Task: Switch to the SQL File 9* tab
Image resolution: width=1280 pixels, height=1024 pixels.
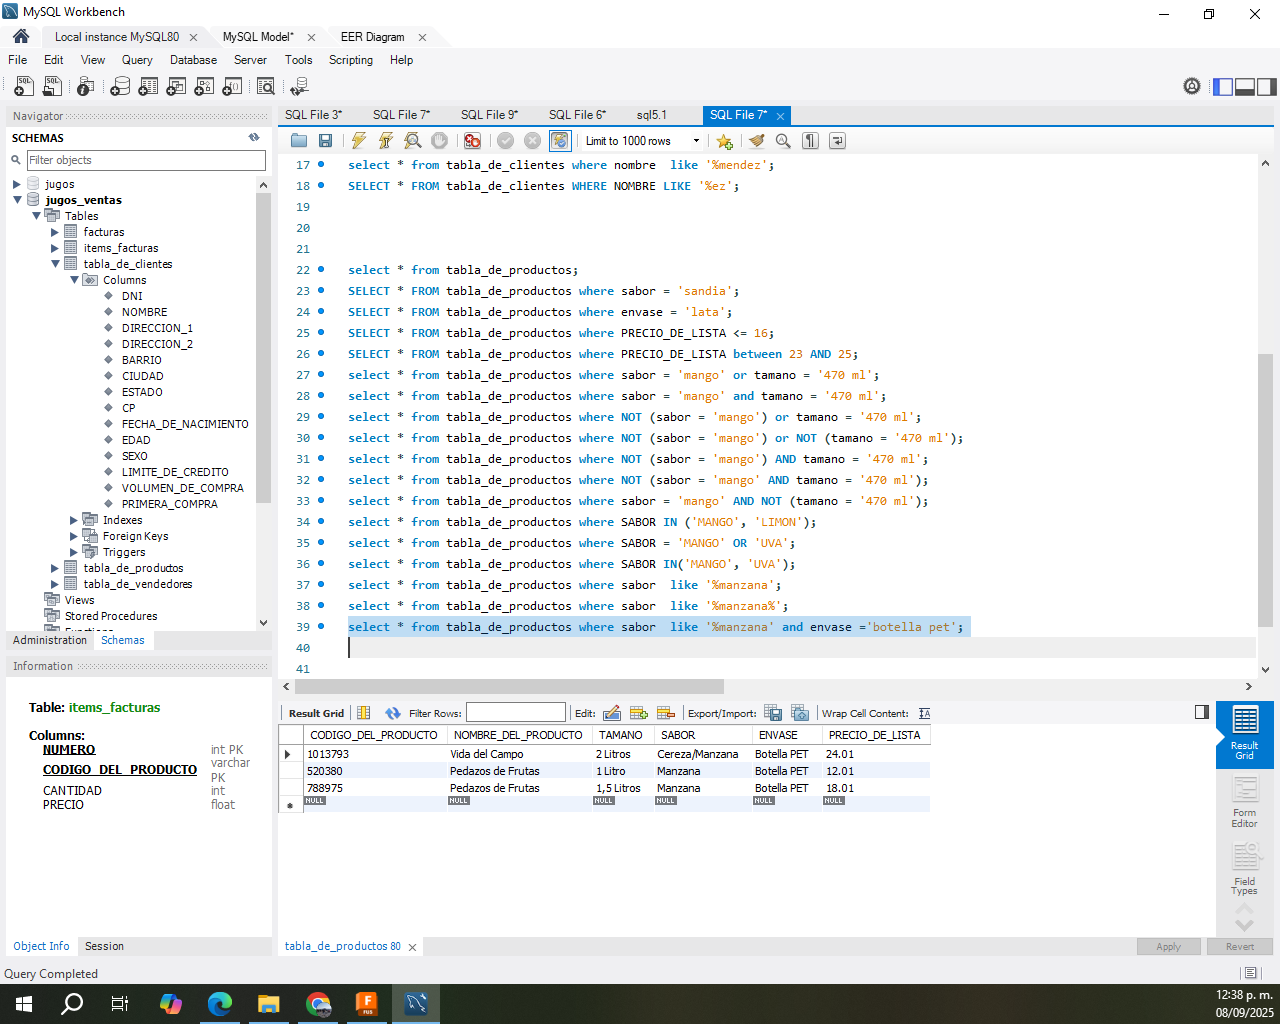Action: [489, 115]
